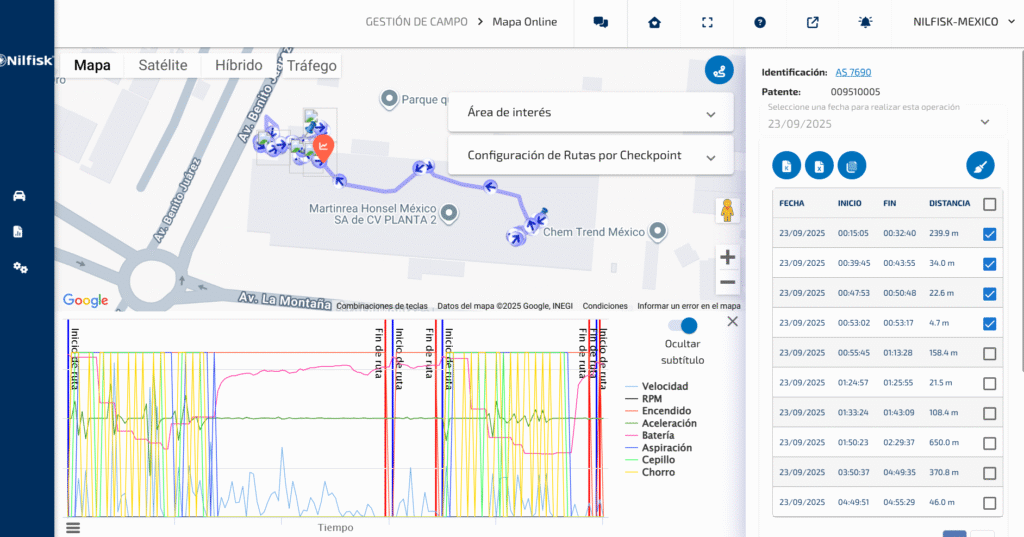Click the clear brush icon button
Viewport: 1024px width, 537px height.
coord(980,165)
